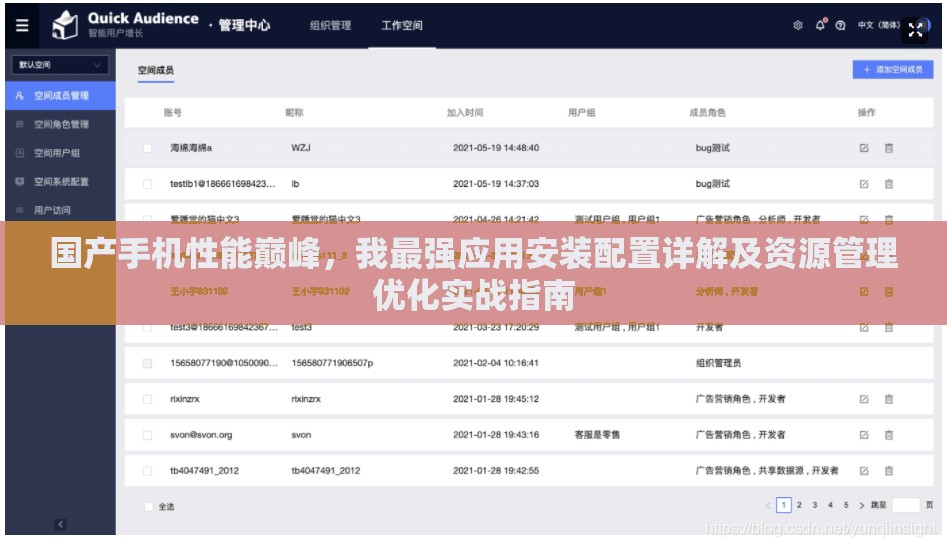This screenshot has height=547, width=947.
Task: Click the fullscreen expand icon at top right
Action: tap(915, 29)
